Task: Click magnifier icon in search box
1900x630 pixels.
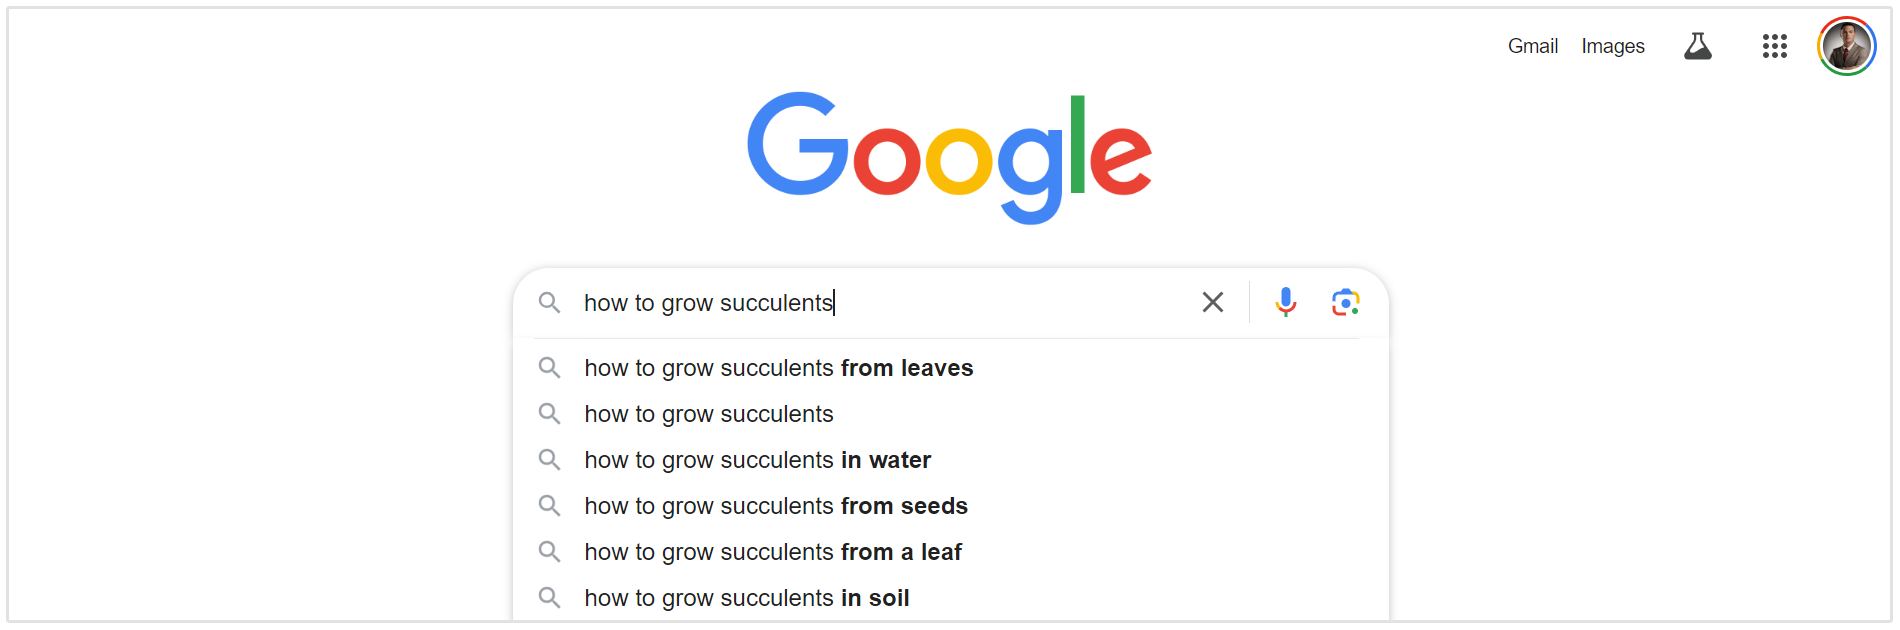Action: point(549,302)
